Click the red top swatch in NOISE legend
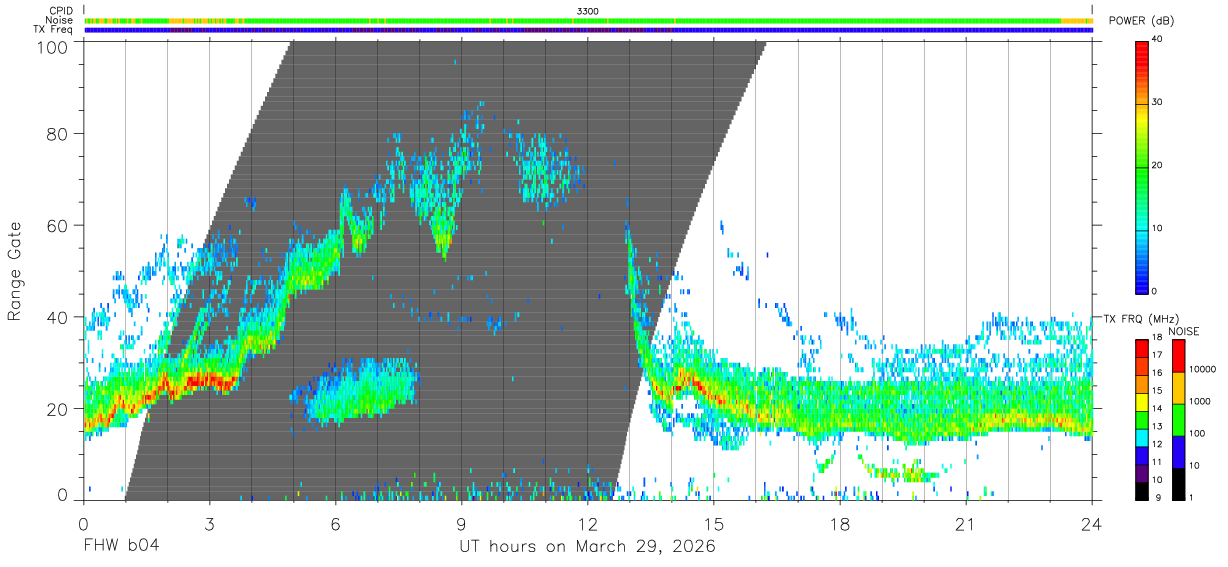The height and width of the screenshot is (567, 1228). click(1179, 355)
